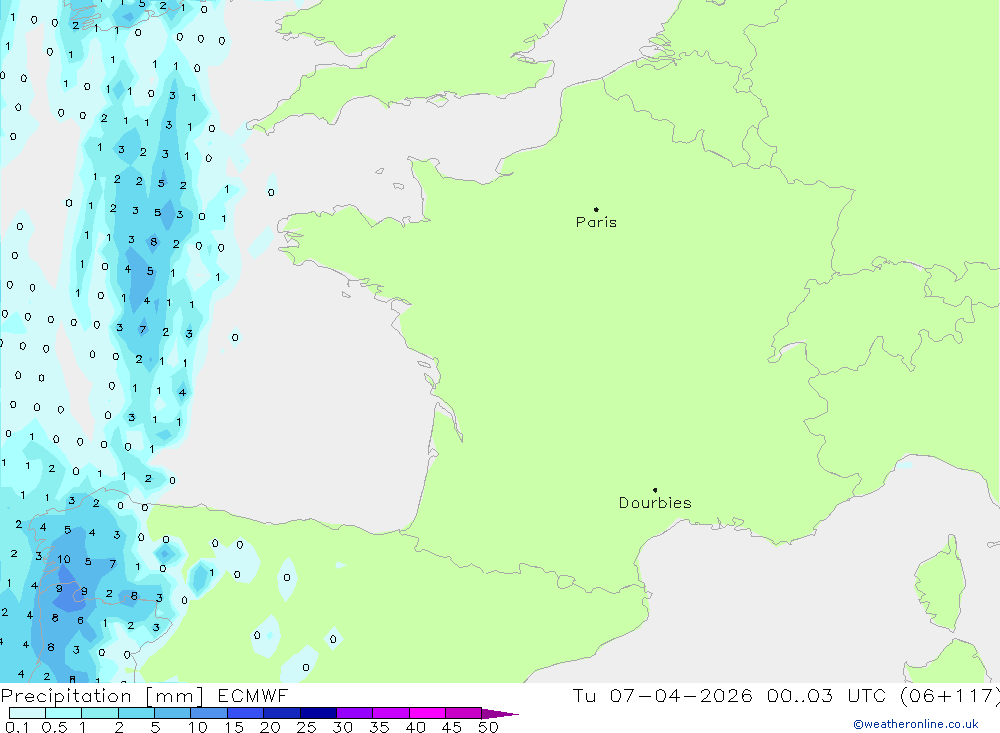Image resolution: width=1000 pixels, height=733 pixels.
Task: Click the '0.1' legend scale label
Action: [17, 727]
